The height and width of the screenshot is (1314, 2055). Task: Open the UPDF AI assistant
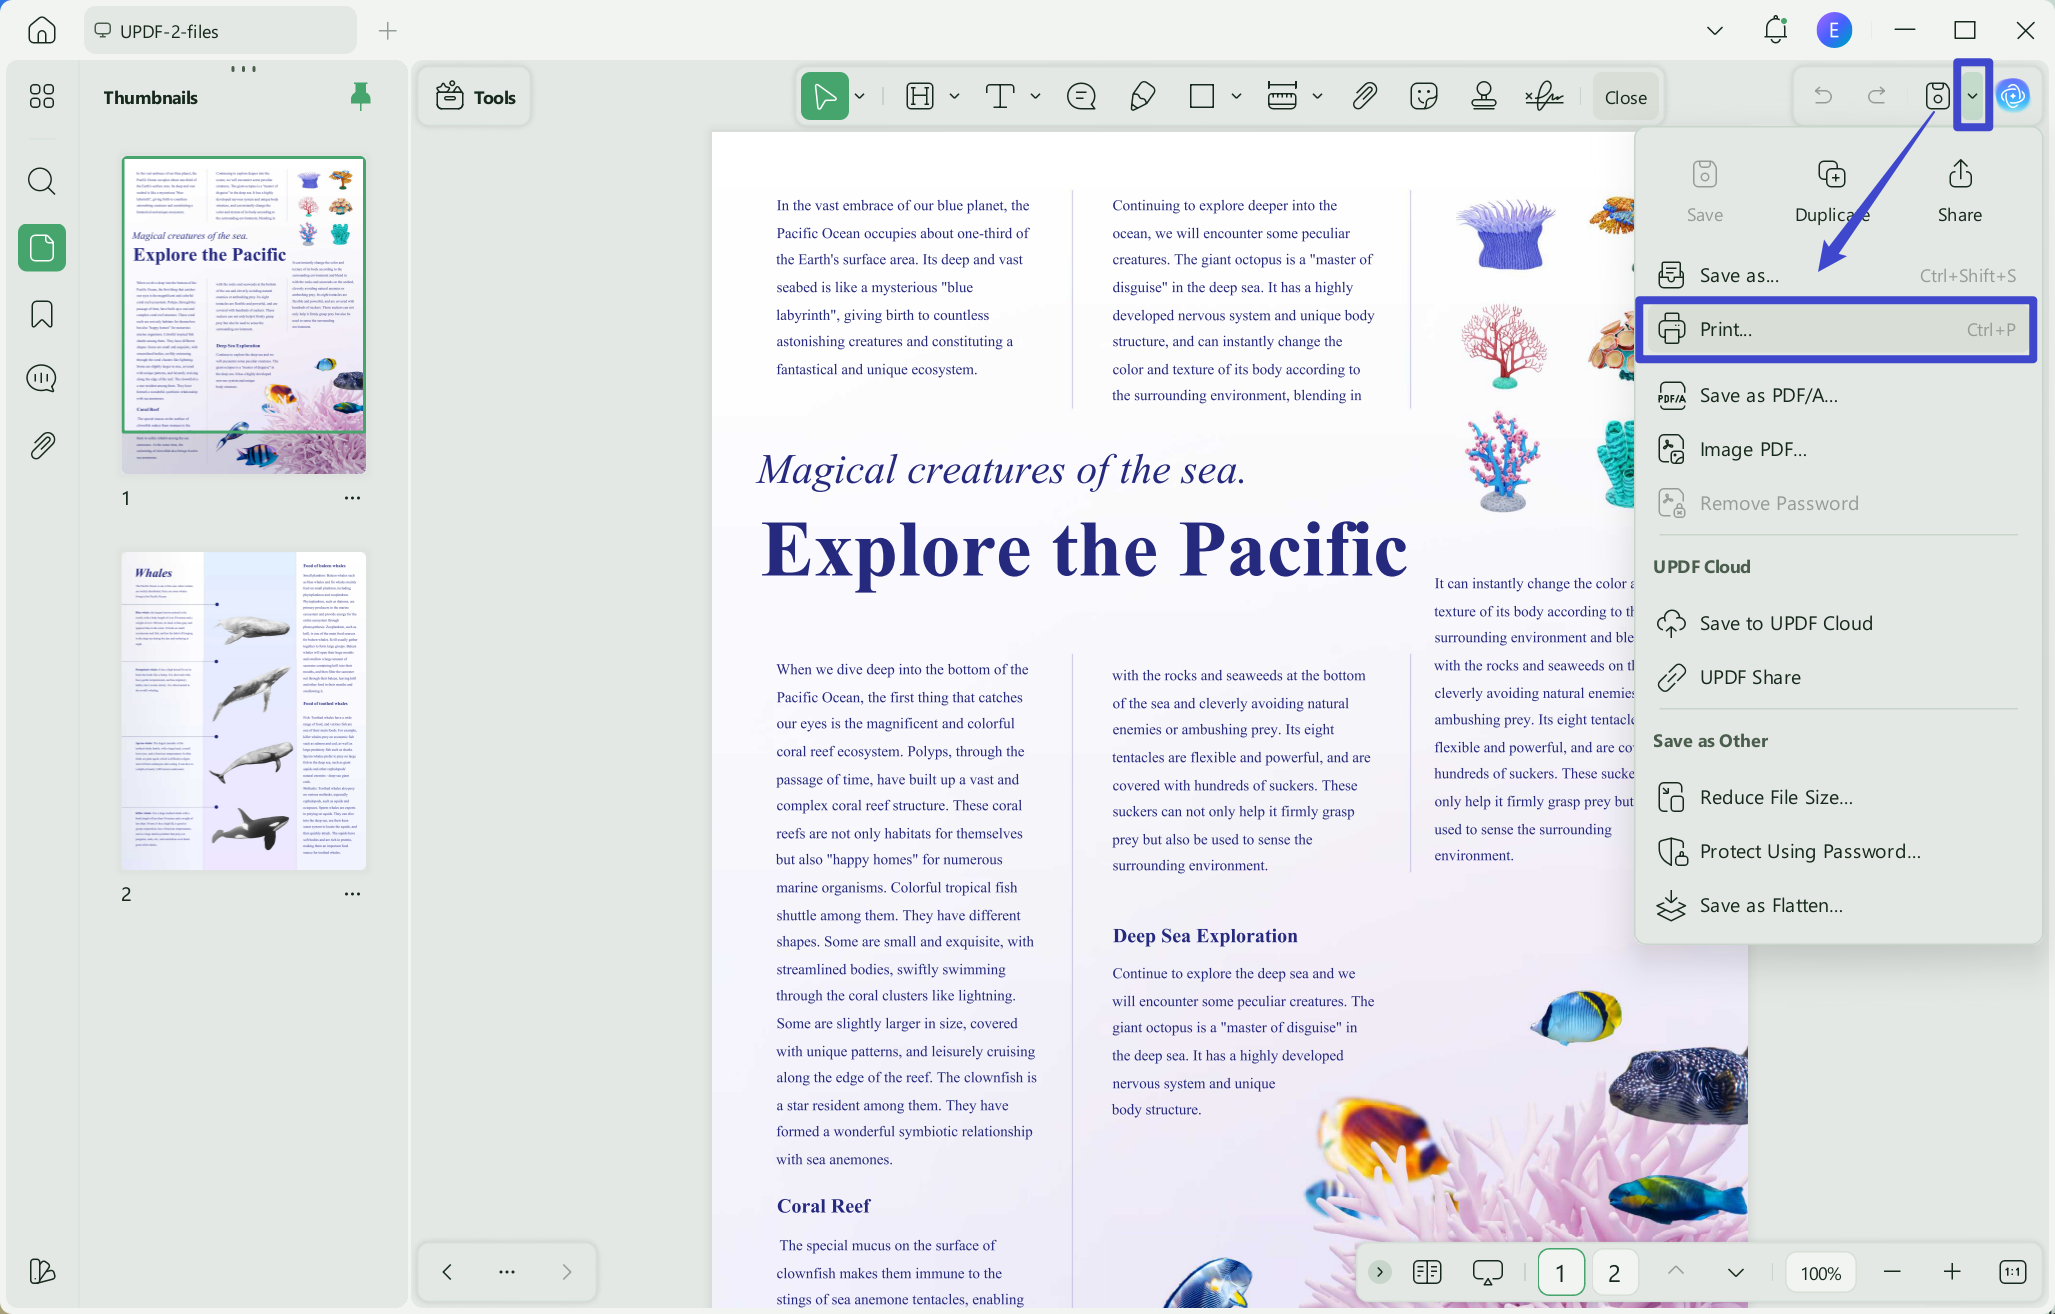click(2013, 96)
